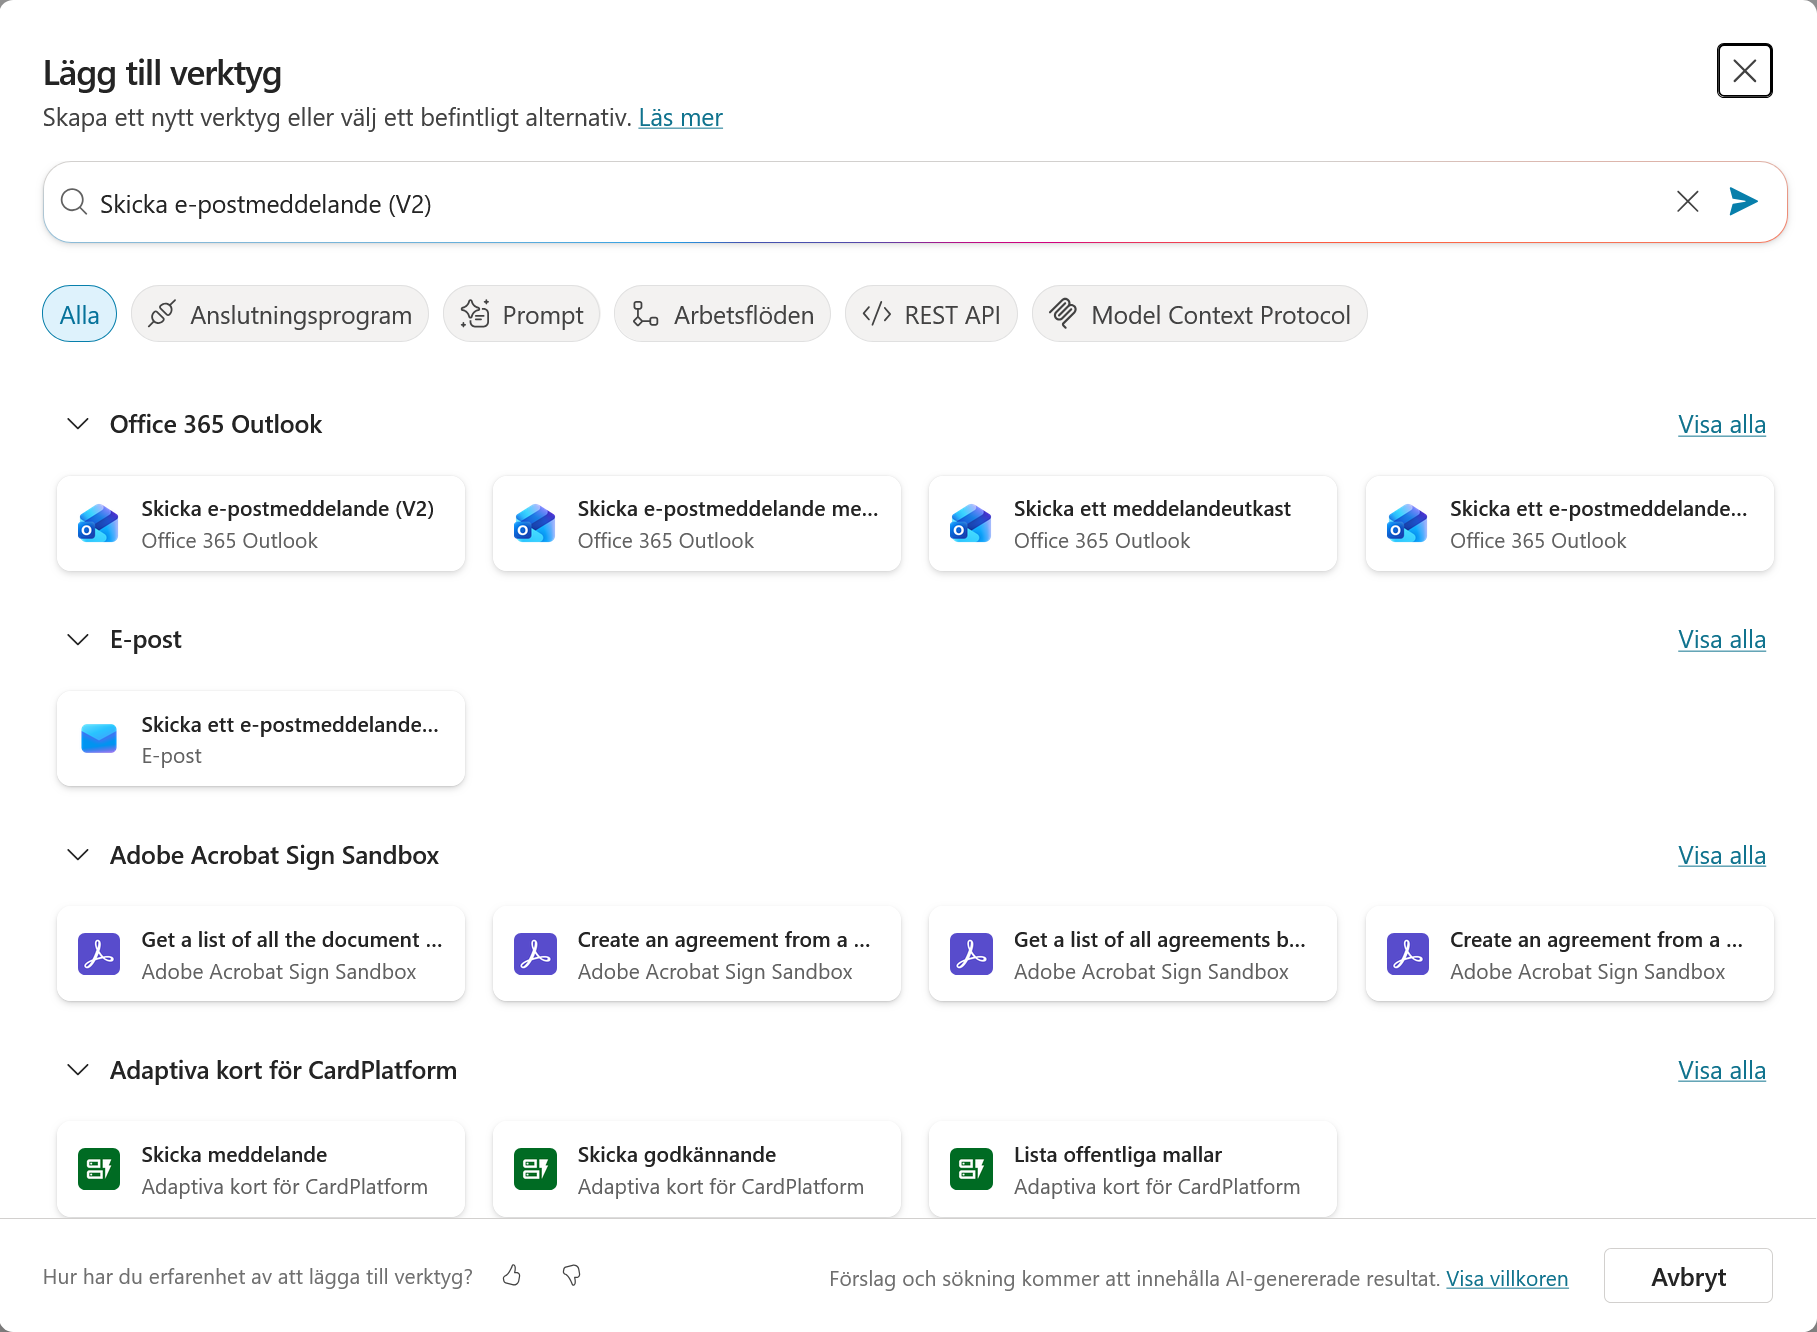Open the Visa villkoren link

point(1507,1278)
